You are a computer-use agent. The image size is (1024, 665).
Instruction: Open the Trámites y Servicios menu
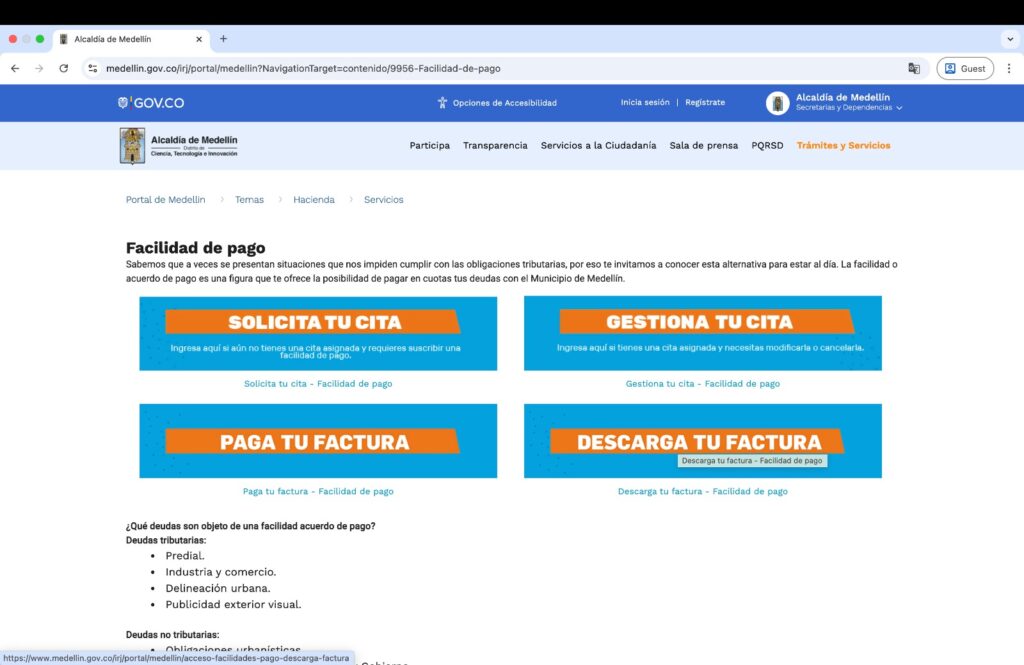click(843, 146)
